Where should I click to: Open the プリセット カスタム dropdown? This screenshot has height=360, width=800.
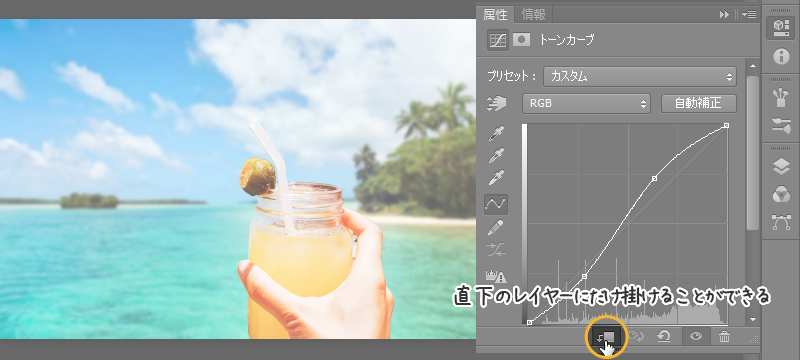[x=640, y=76]
